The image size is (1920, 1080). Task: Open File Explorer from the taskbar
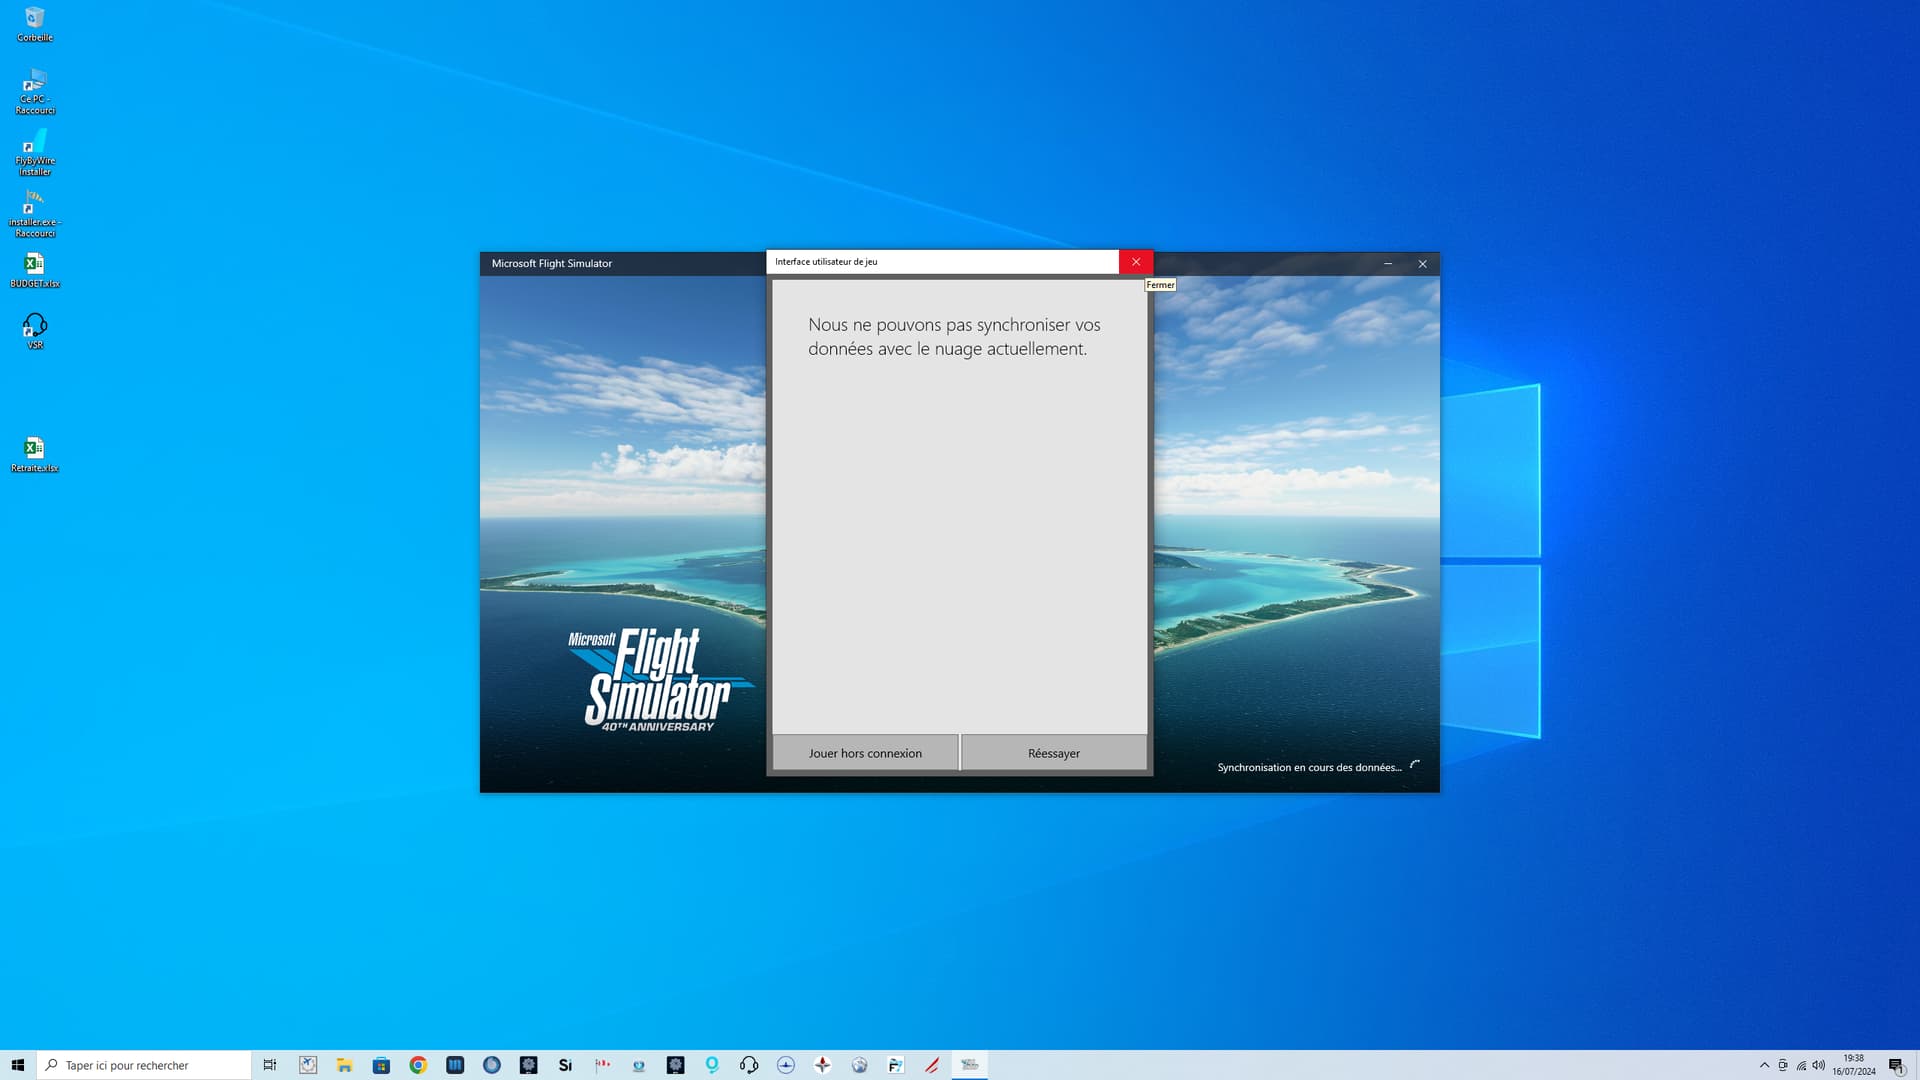tap(344, 1065)
